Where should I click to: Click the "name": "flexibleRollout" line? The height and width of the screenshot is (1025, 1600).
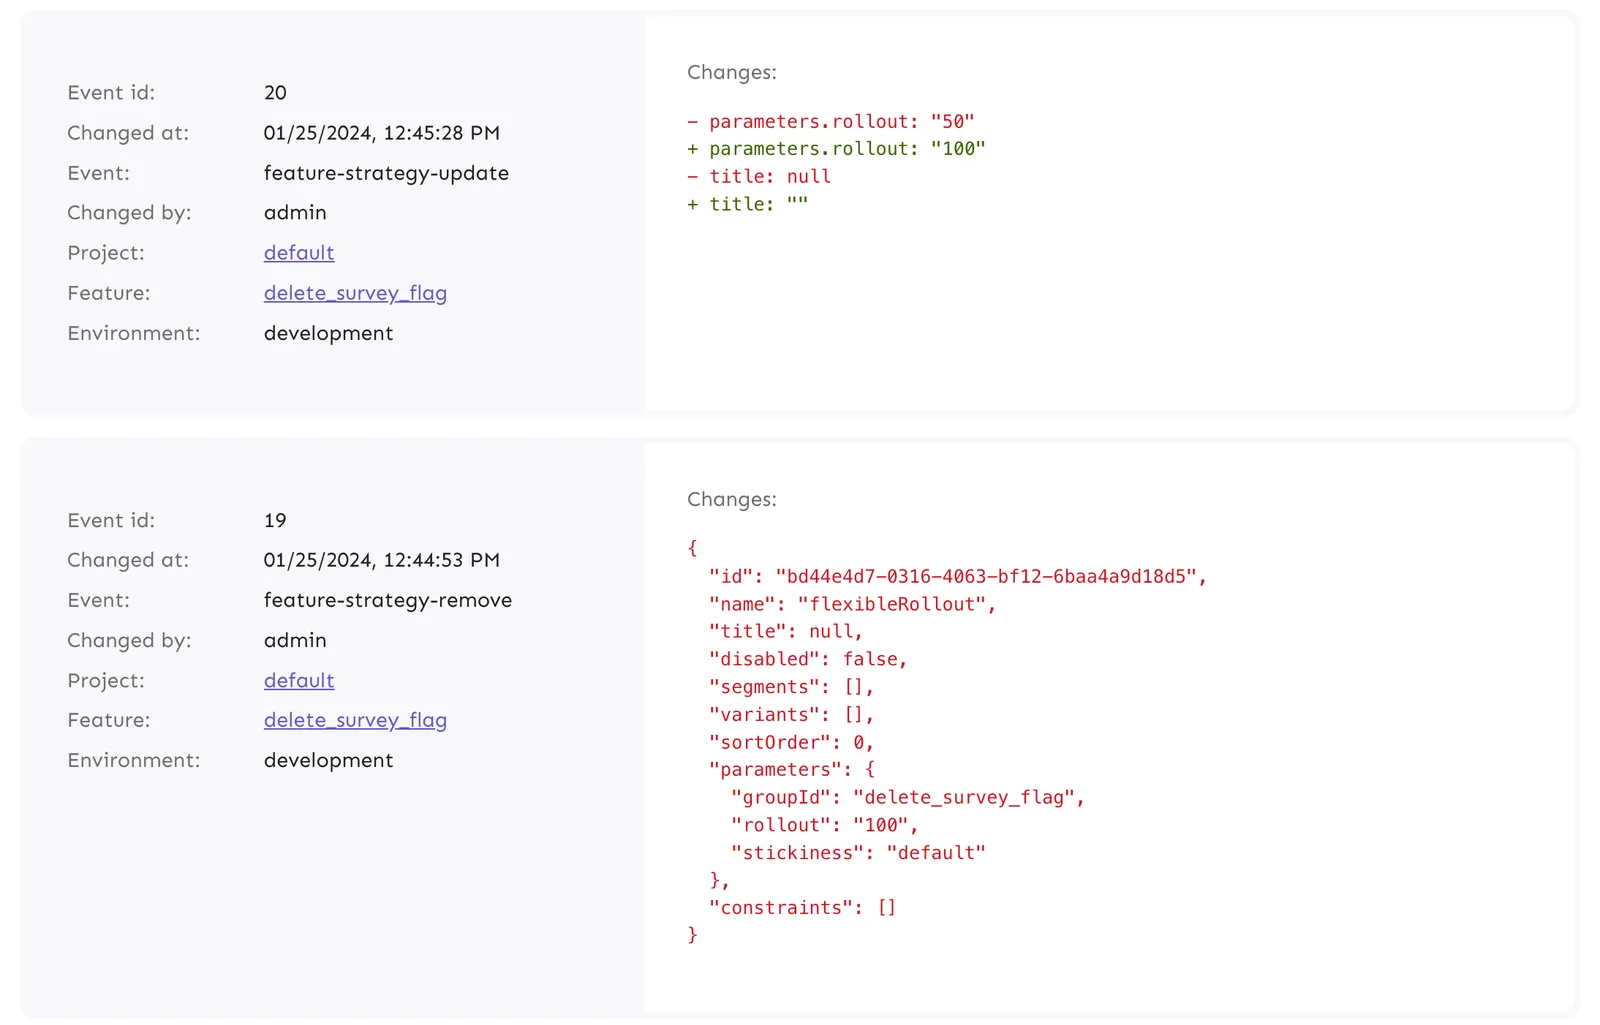pyautogui.click(x=852, y=604)
